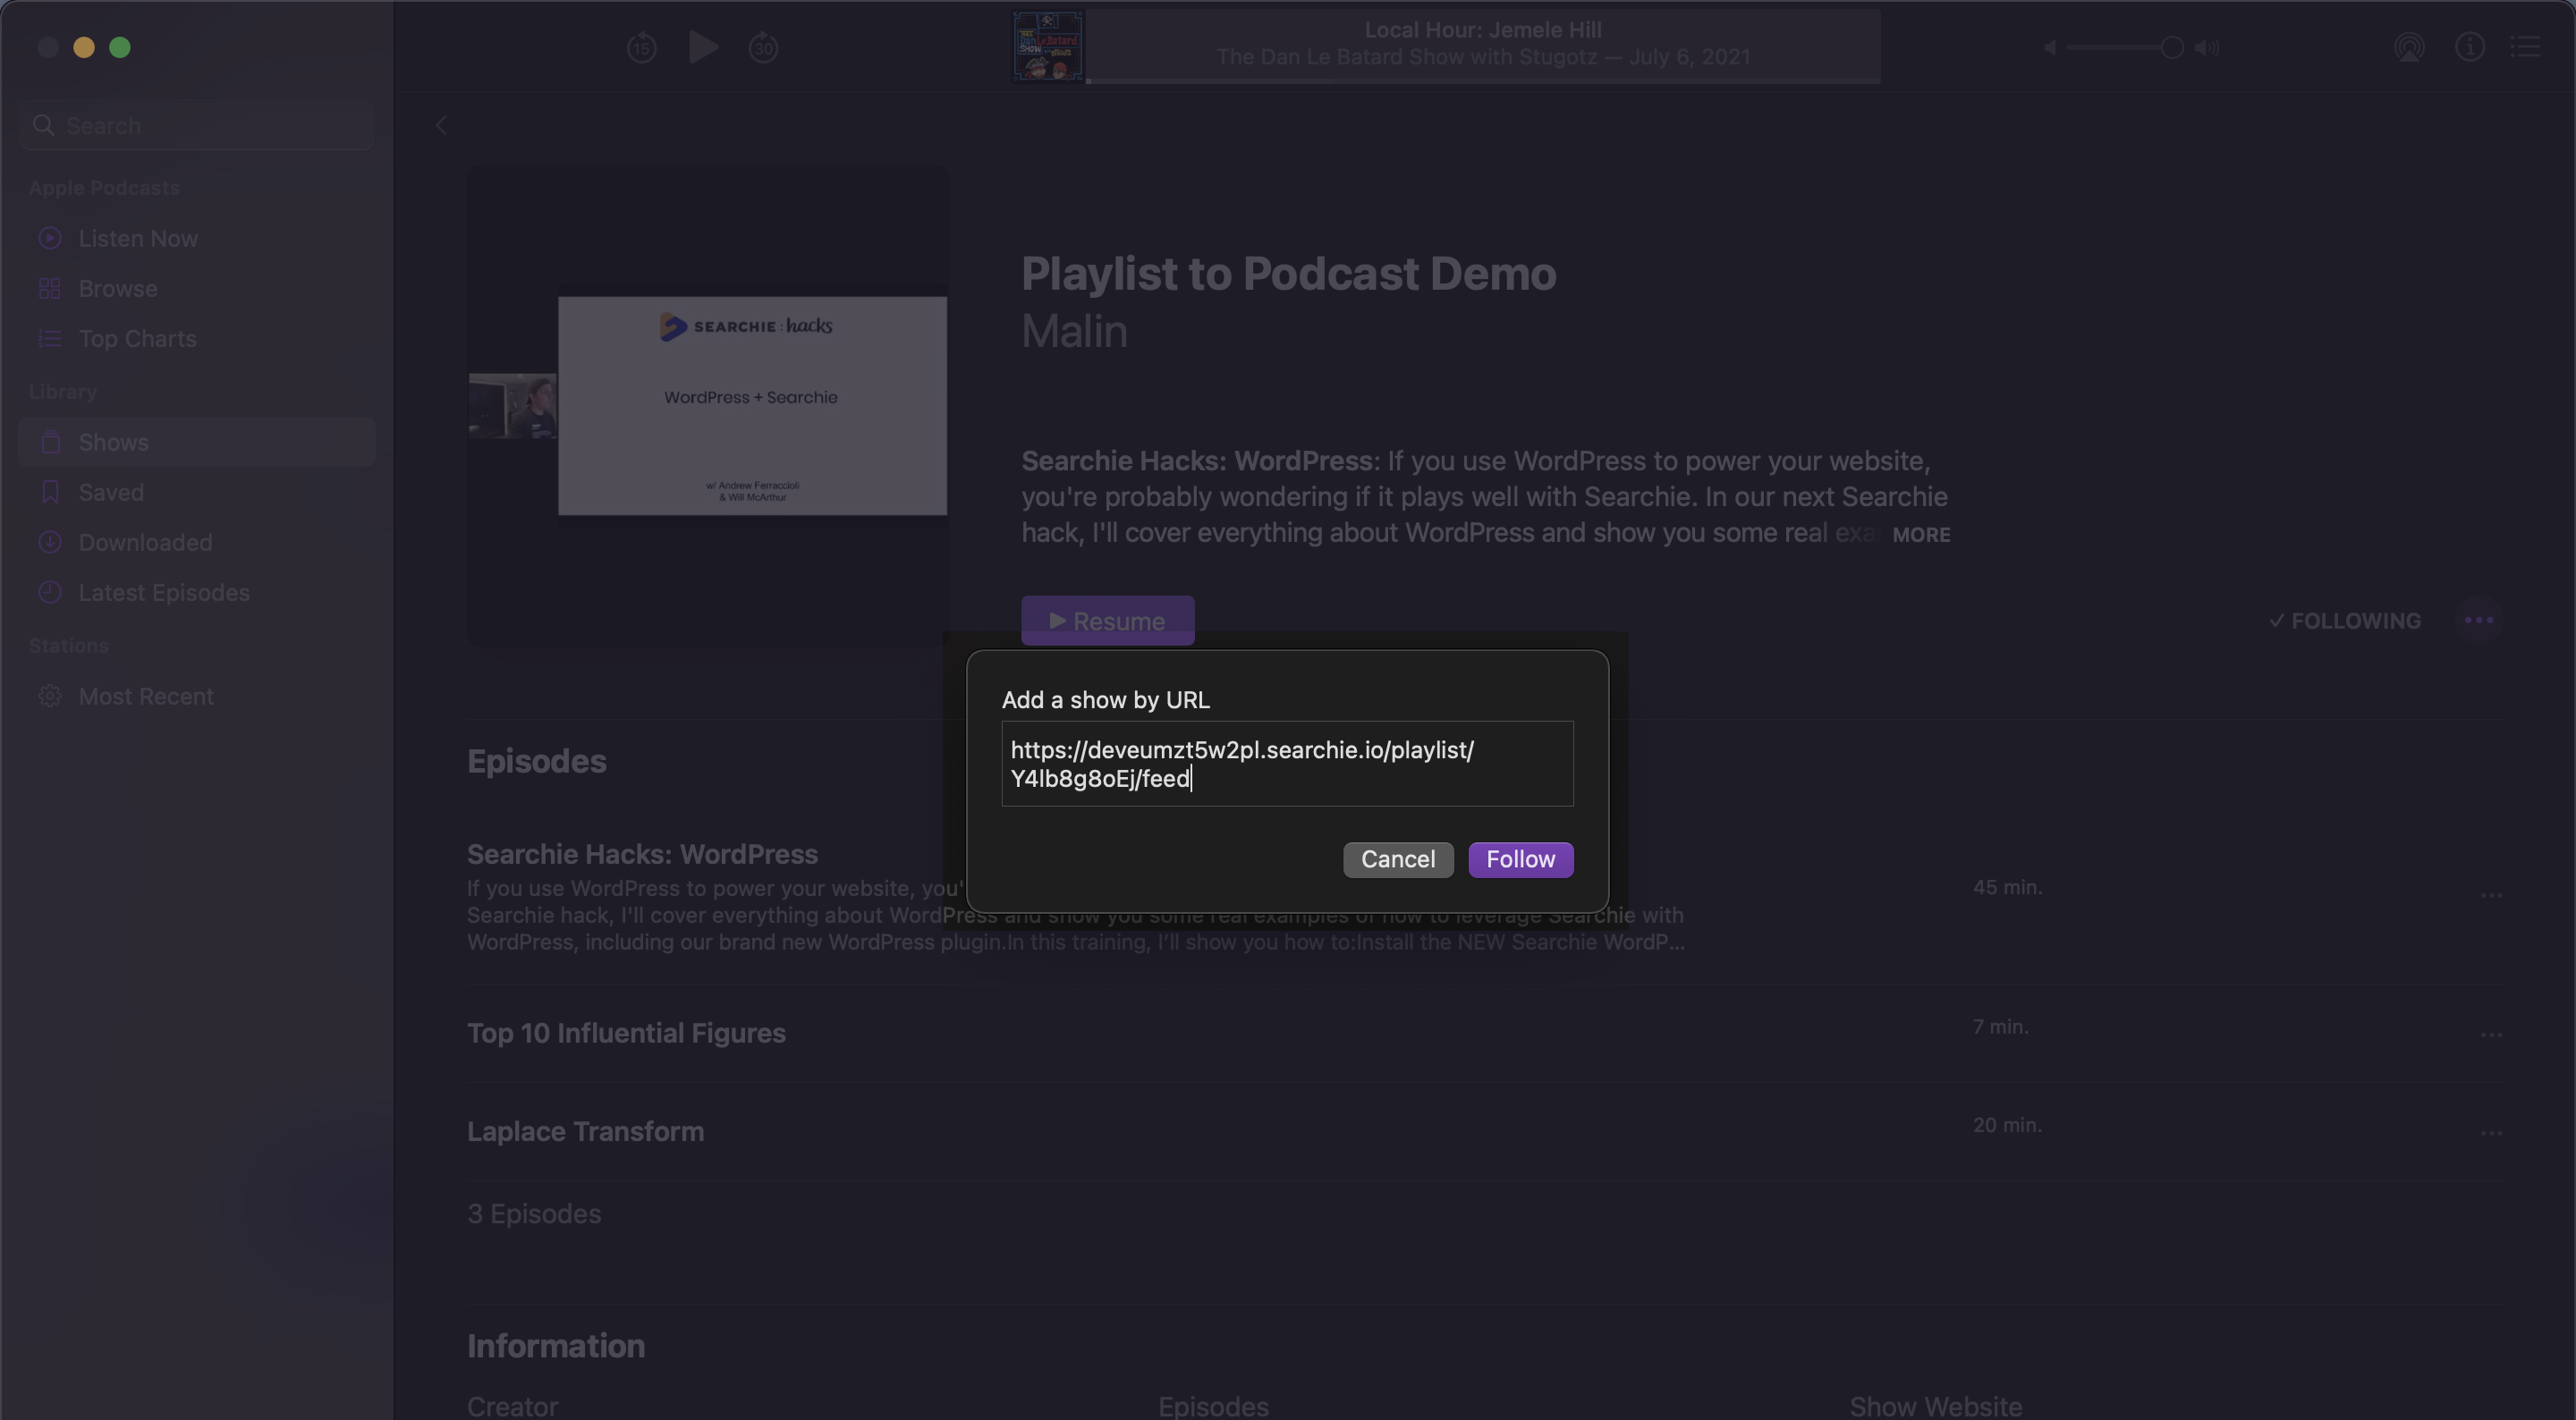The width and height of the screenshot is (2576, 1420).
Task: Click the 45 min. duration text
Action: point(2007,888)
